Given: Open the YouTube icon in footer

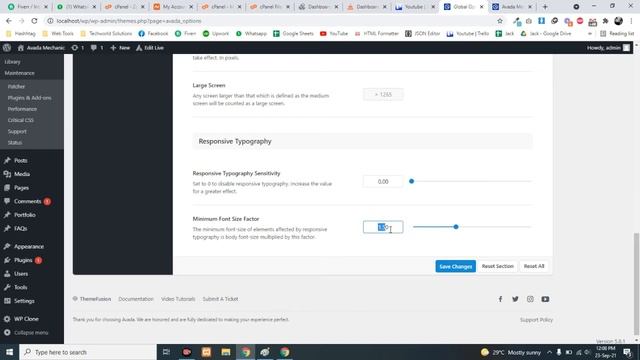Looking at the screenshot, I should tap(545, 299).
